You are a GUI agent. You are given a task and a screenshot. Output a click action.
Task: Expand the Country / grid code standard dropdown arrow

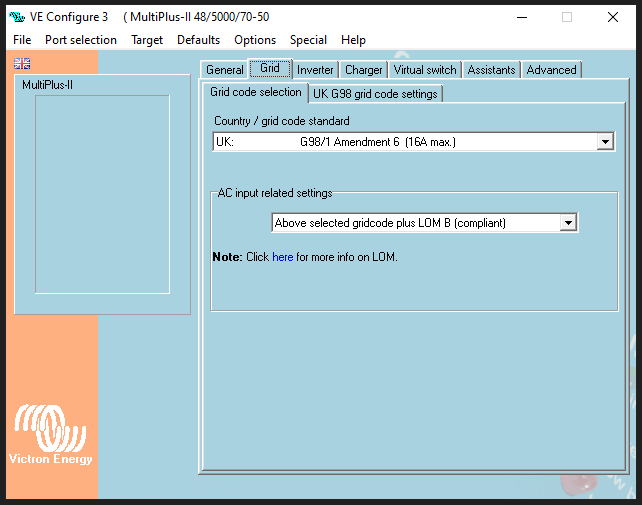[x=605, y=142]
